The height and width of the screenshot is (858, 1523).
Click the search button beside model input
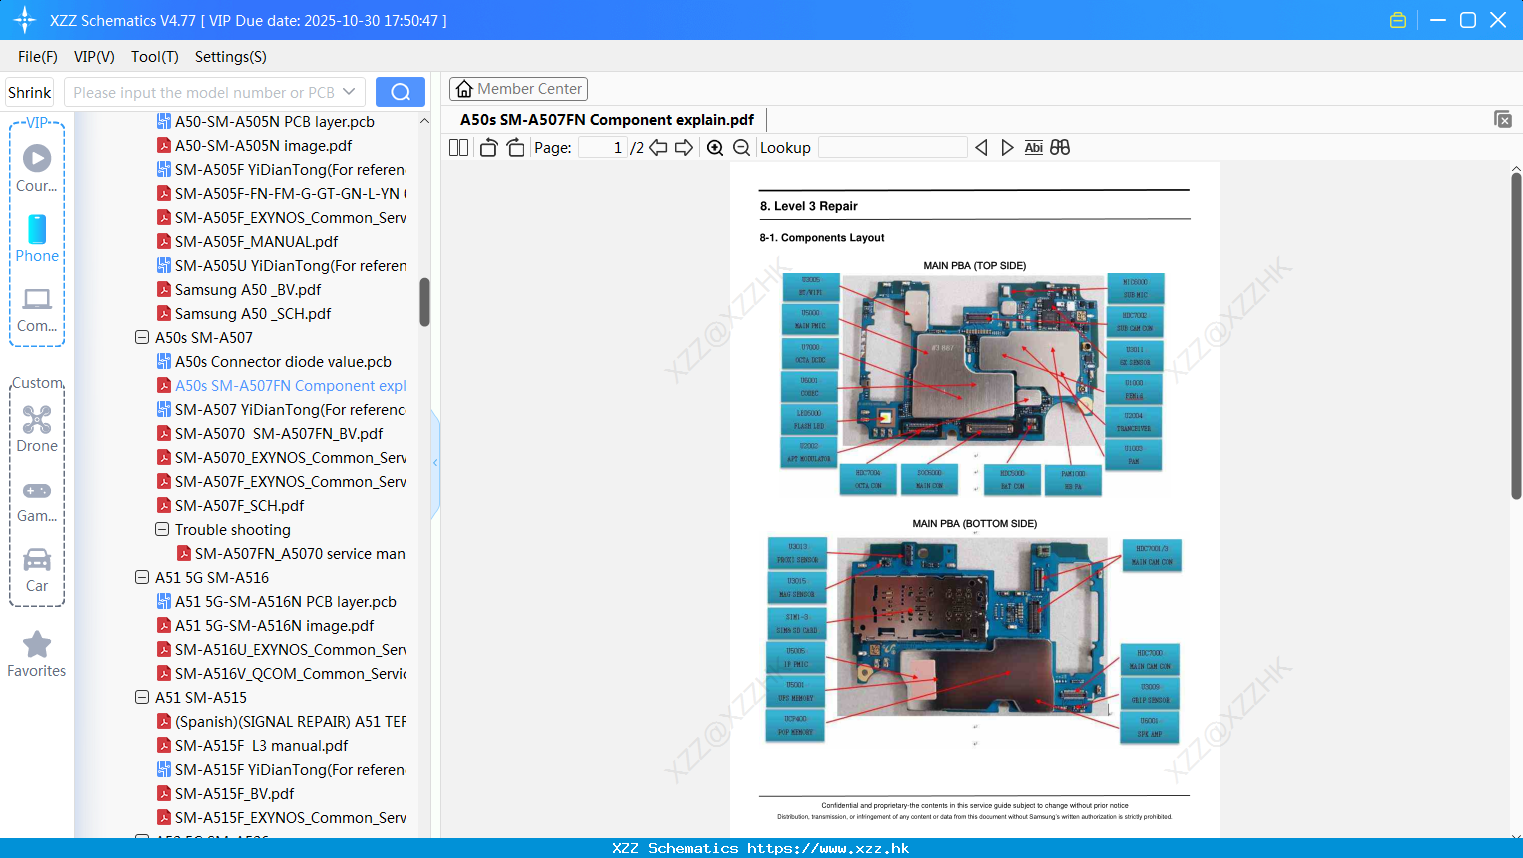400,92
